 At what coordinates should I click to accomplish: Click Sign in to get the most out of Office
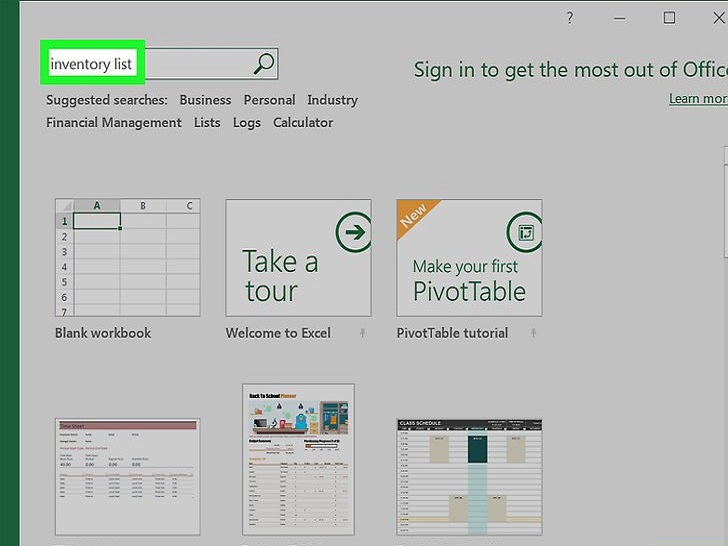click(x=571, y=70)
